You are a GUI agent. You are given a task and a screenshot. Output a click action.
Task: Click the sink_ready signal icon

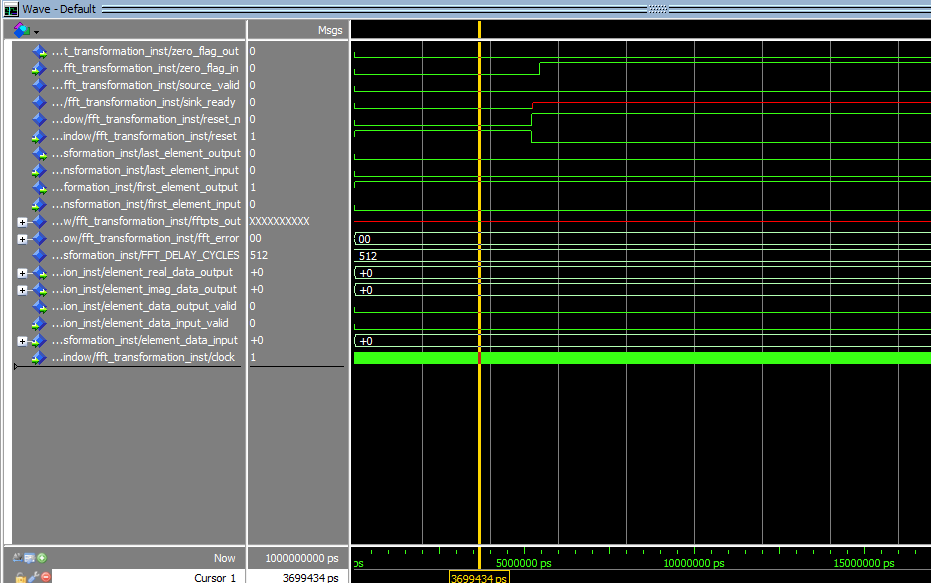click(39, 102)
